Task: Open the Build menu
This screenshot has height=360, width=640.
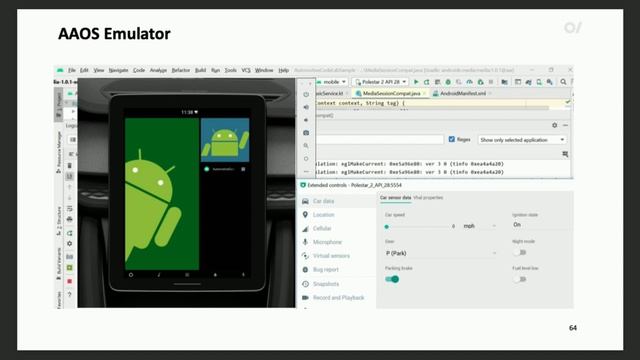Action: click(200, 70)
